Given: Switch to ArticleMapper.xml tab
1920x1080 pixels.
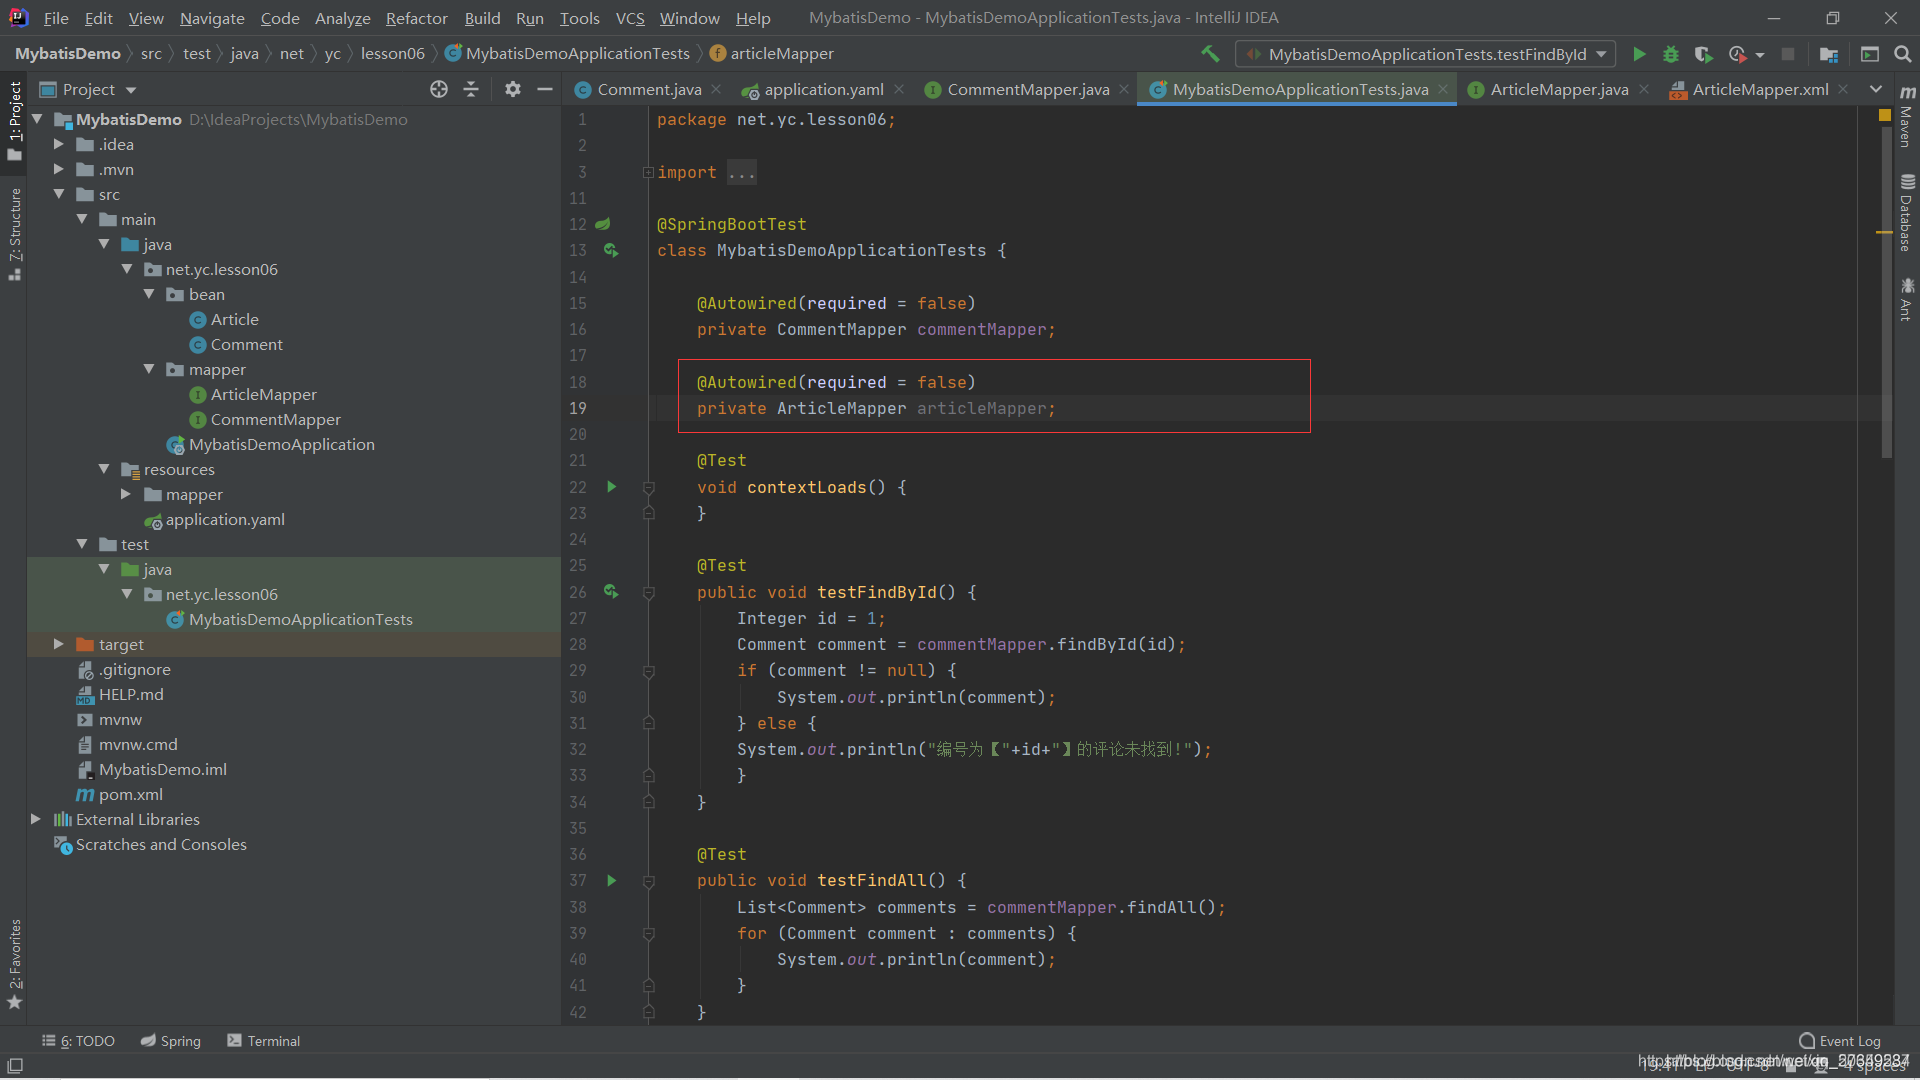Looking at the screenshot, I should pyautogui.click(x=1759, y=89).
